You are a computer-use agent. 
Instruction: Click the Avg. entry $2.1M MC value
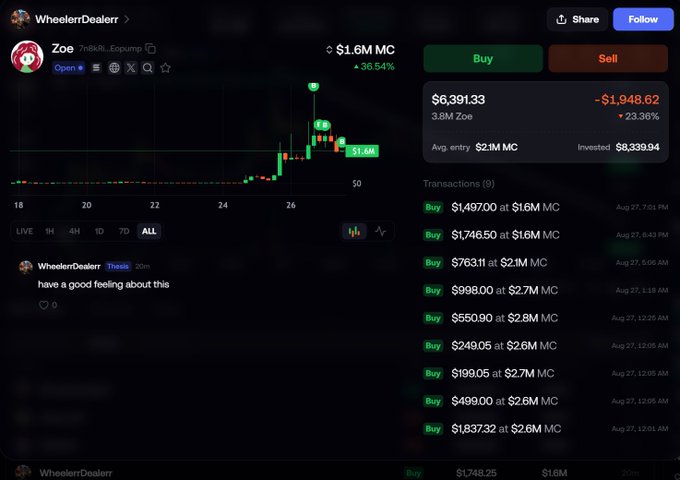(497, 147)
